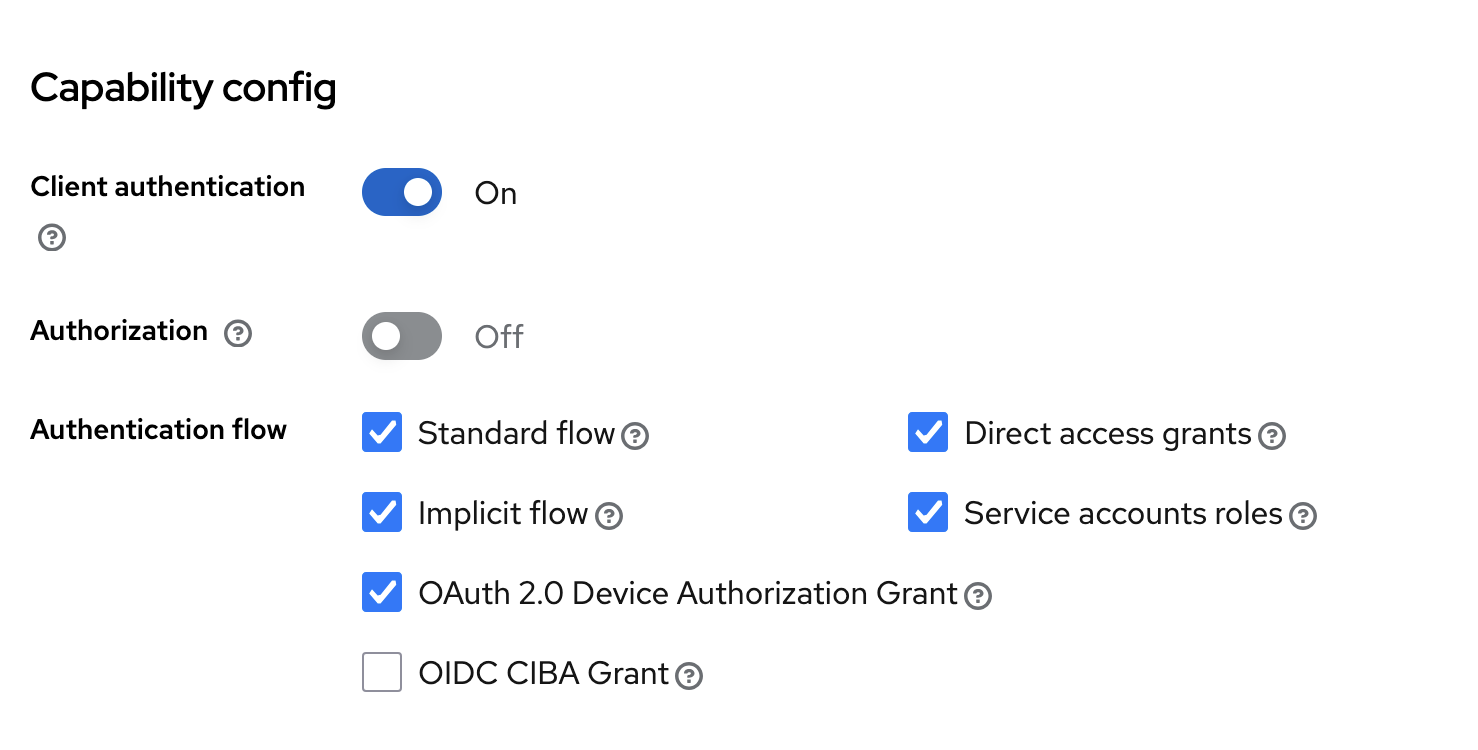Untick the Service accounts roles checkbox
Image resolution: width=1478 pixels, height=750 pixels.
pos(928,513)
